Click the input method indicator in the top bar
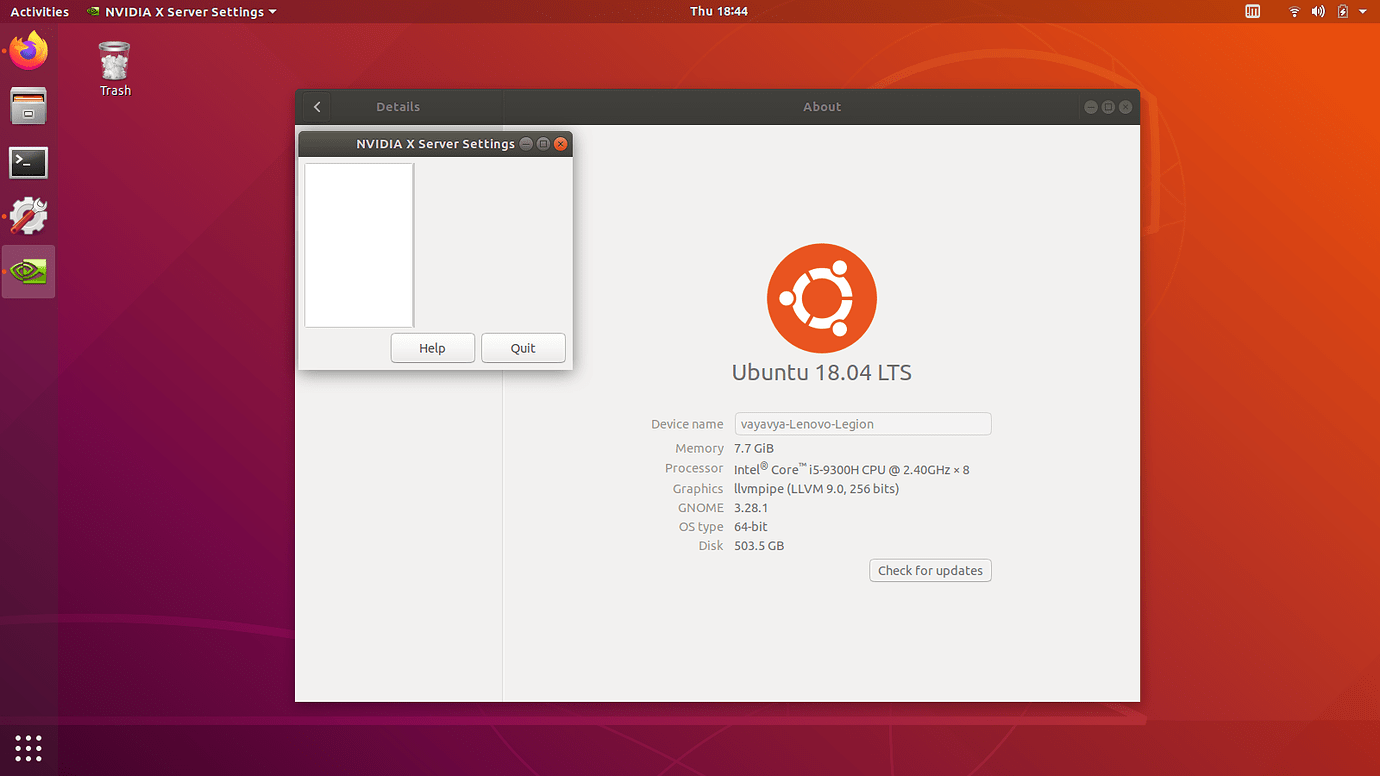This screenshot has width=1380, height=776. pos(1253,12)
